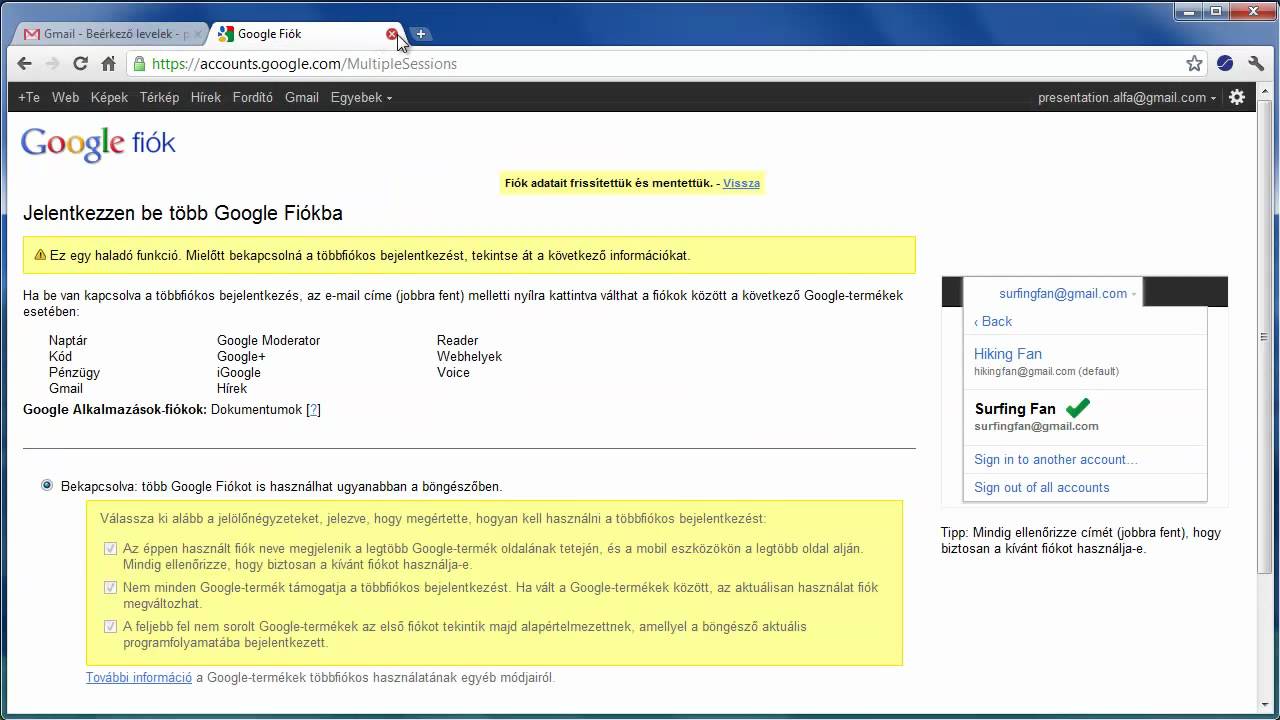The width and height of the screenshot is (1280, 720).
Task: Expand the Egyebek dropdown
Action: coord(361,98)
